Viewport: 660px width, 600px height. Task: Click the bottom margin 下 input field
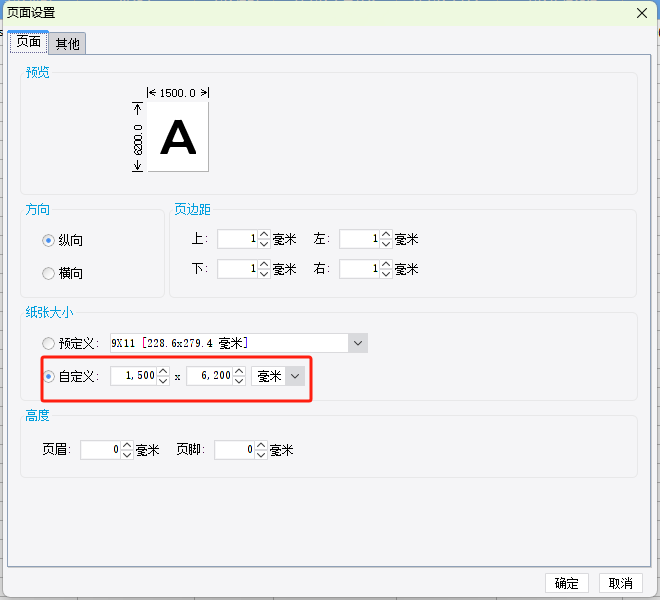click(x=237, y=269)
